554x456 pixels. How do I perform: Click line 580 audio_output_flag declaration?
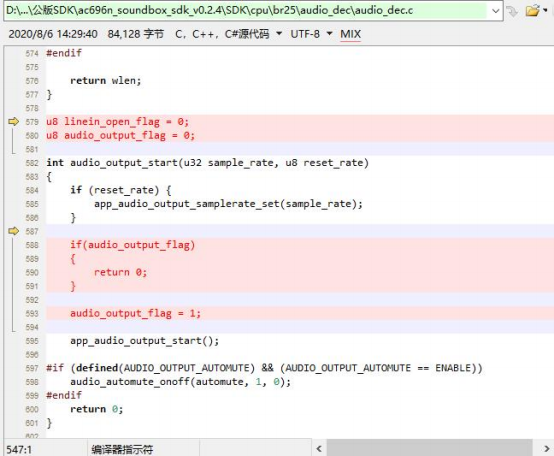tap(120, 135)
